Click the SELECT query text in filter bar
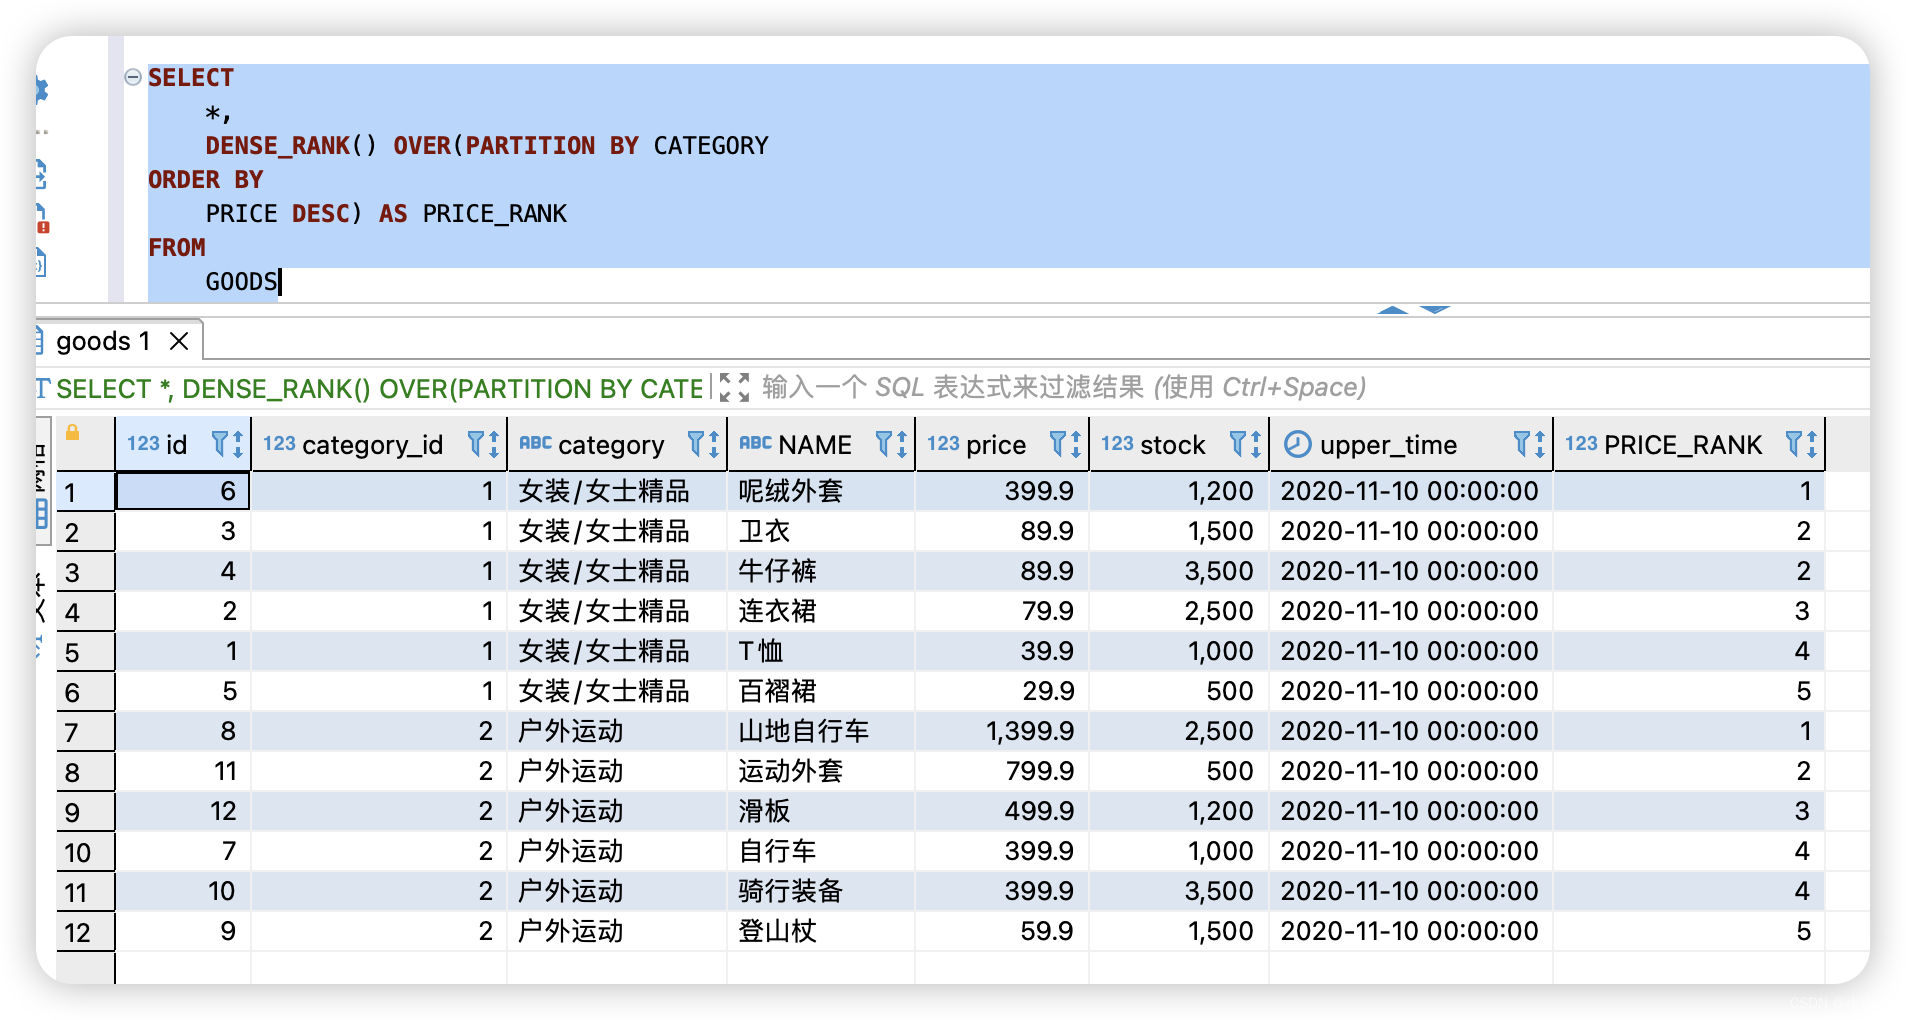Screen dimensions: 1906x1020 click(x=380, y=388)
